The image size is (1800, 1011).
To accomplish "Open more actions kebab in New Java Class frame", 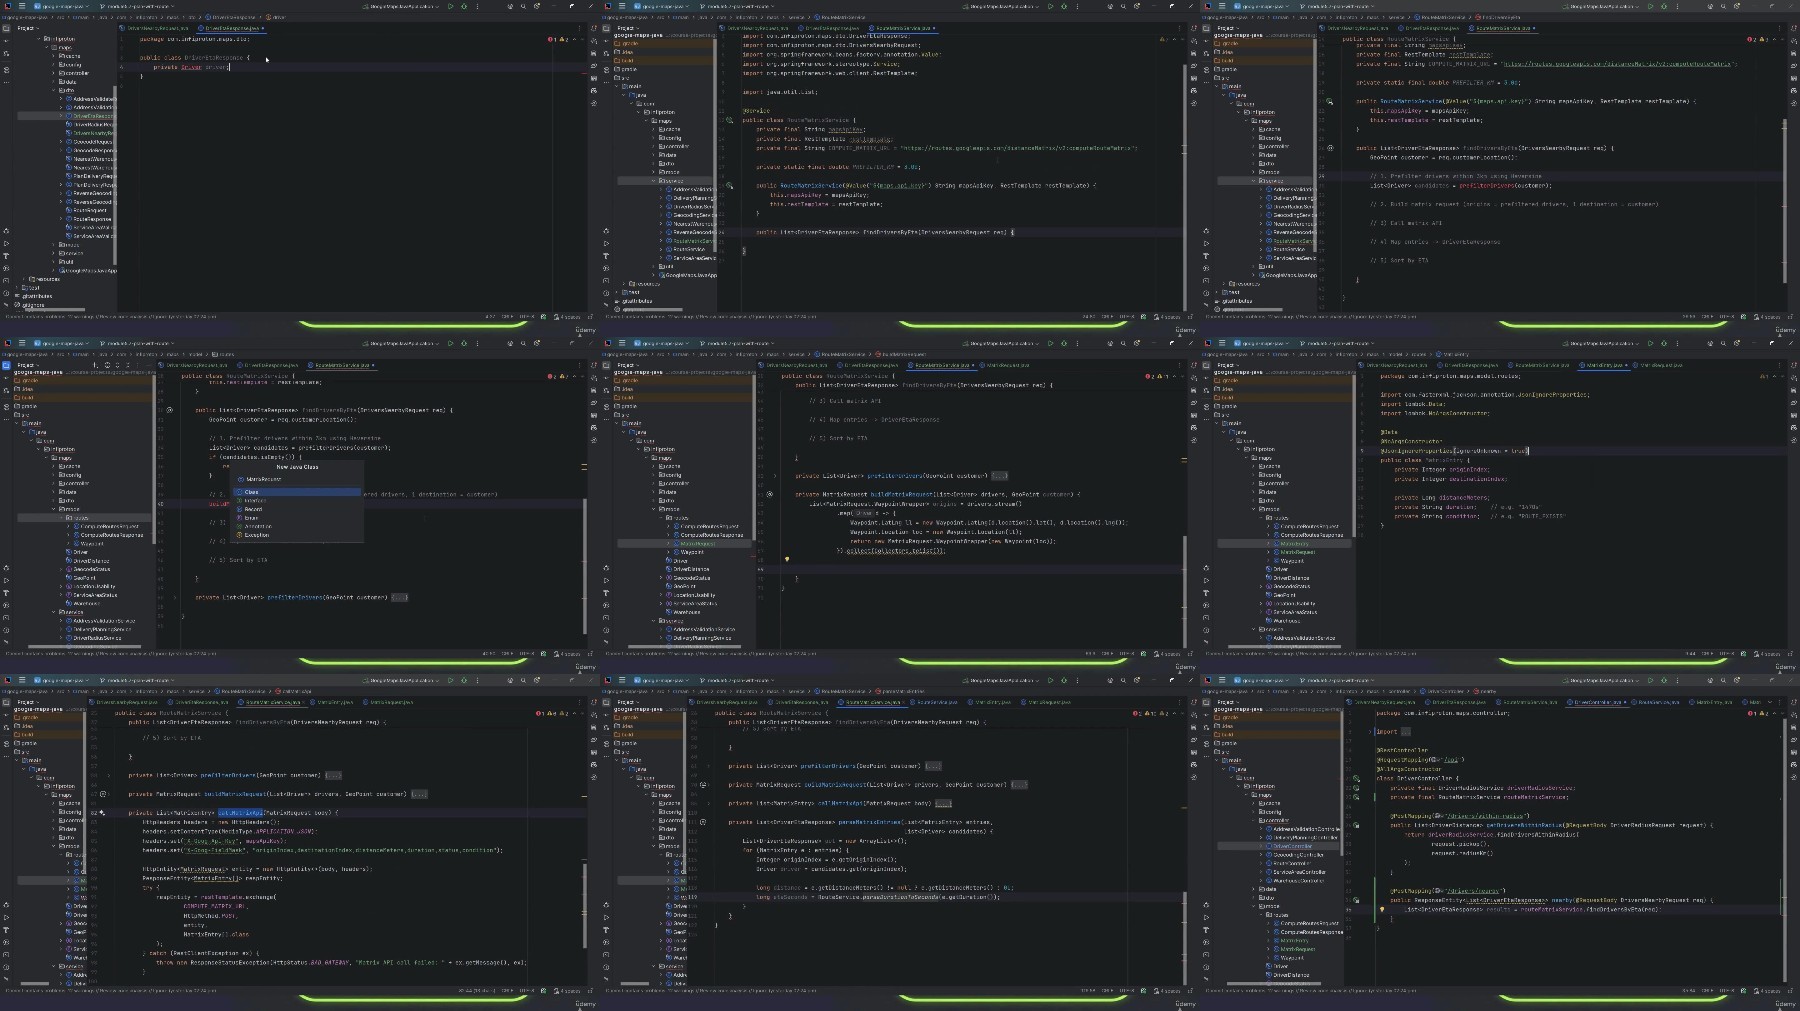I will (477, 343).
